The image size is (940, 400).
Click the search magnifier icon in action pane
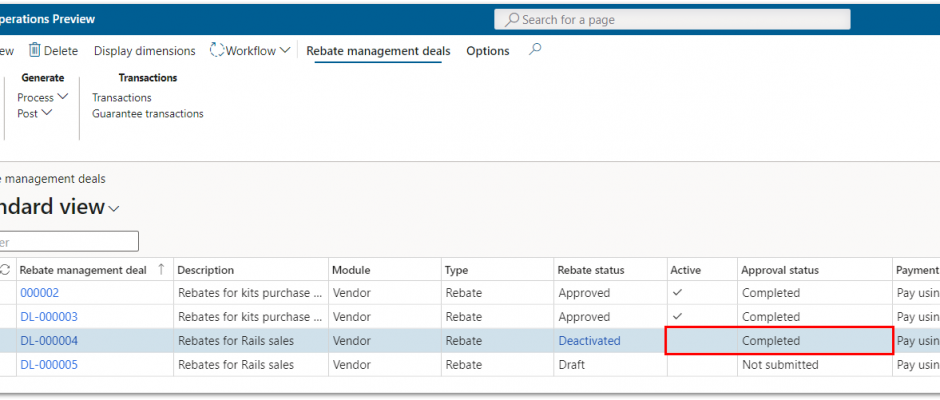[x=535, y=50]
